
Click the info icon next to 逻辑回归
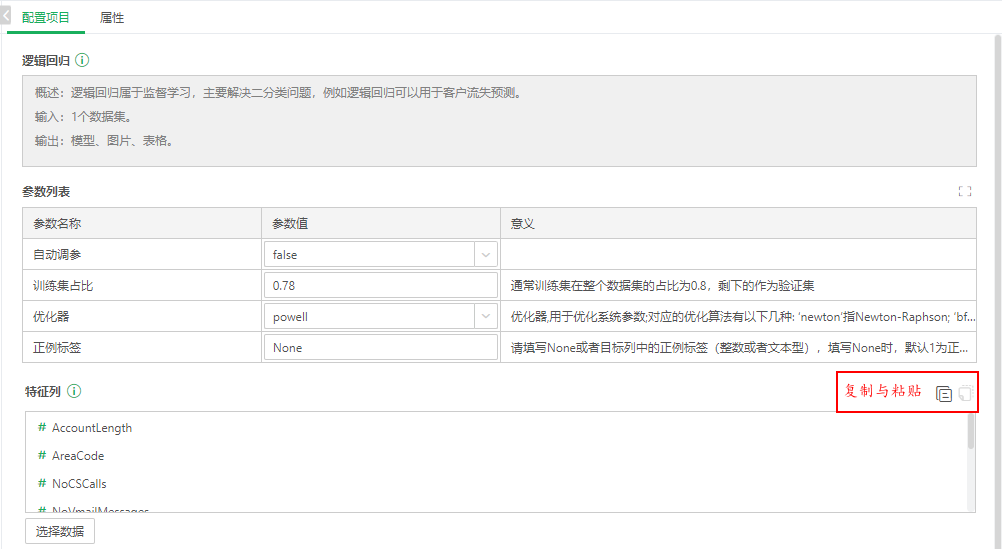pyautogui.click(x=82, y=61)
